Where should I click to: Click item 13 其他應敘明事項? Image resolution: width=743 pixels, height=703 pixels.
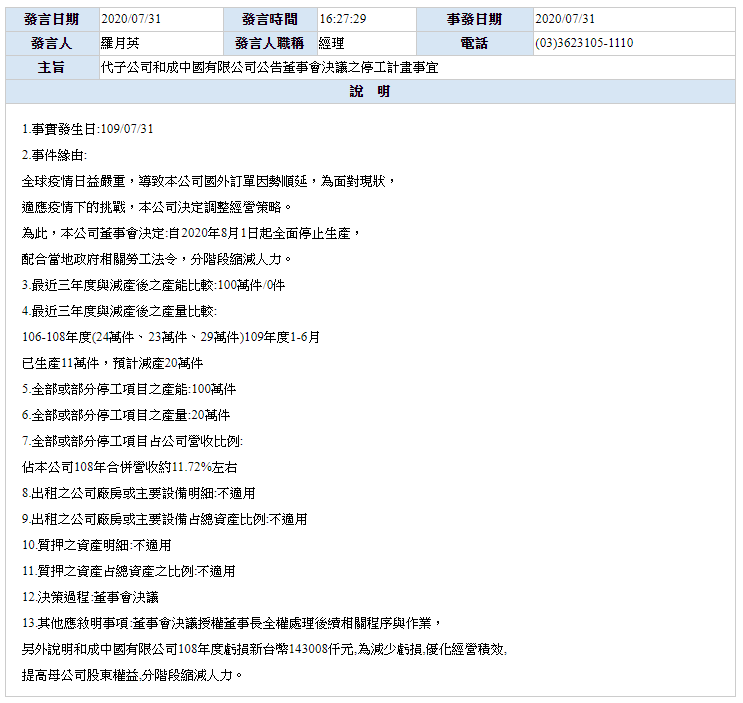(x=232, y=623)
